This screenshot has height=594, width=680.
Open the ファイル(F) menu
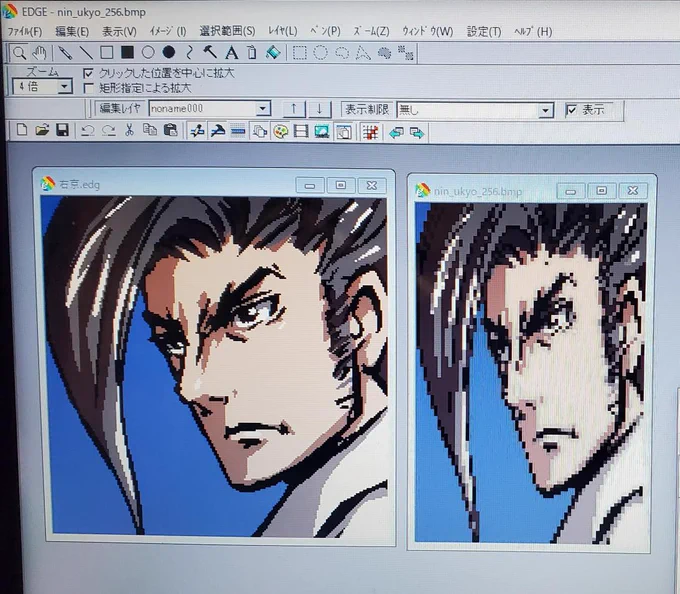25,32
